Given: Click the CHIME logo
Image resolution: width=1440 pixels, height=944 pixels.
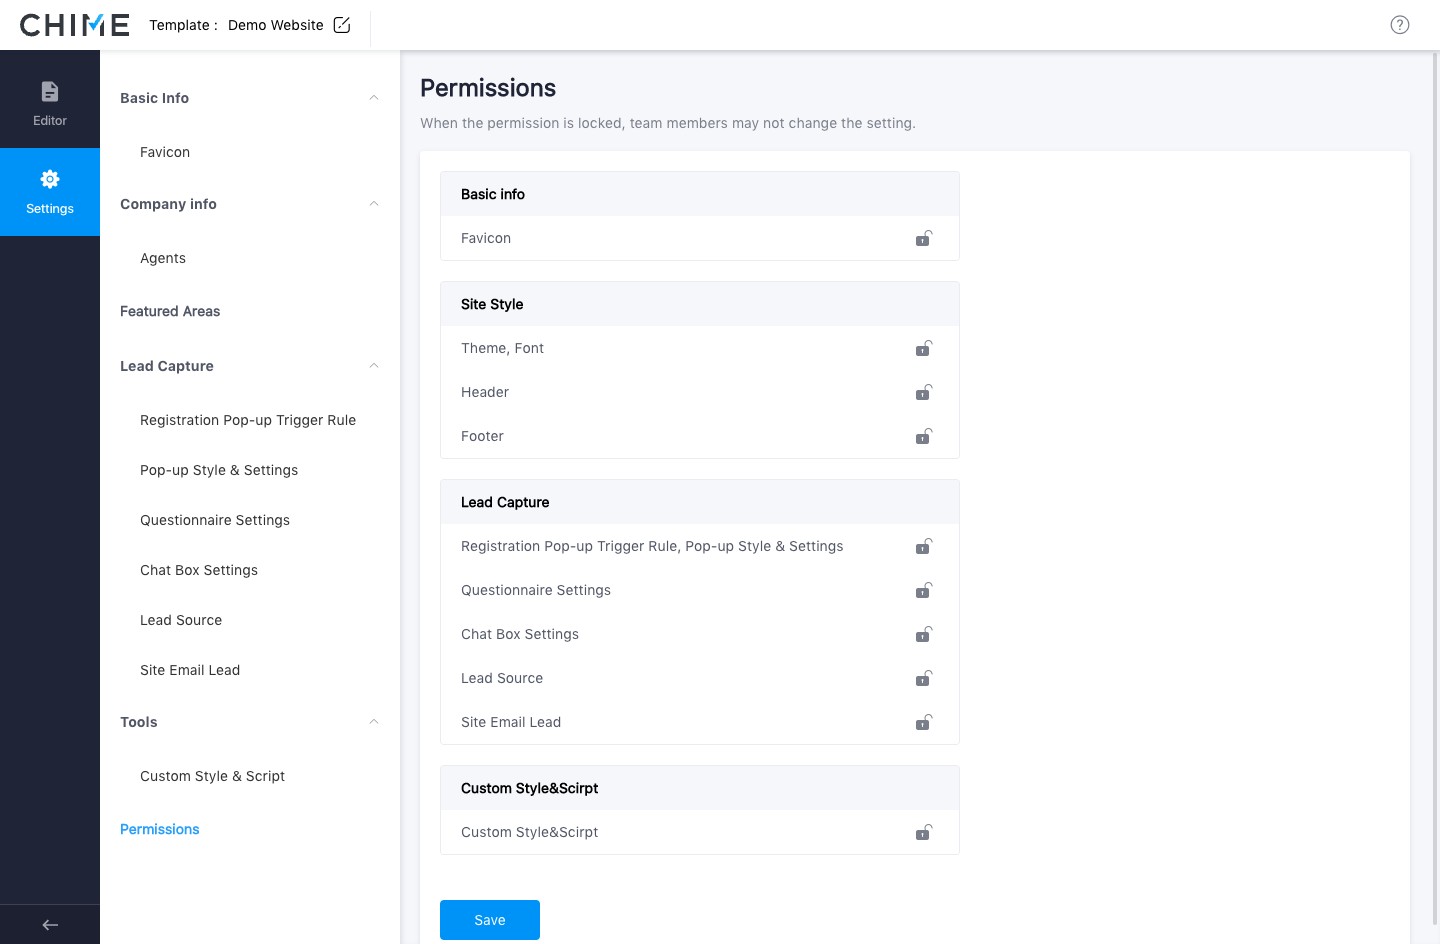Looking at the screenshot, I should pyautogui.click(x=75, y=25).
